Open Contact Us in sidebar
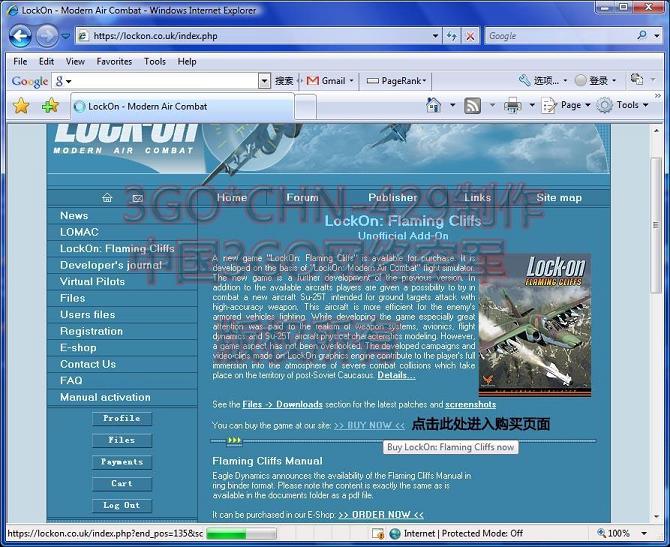 point(88,365)
